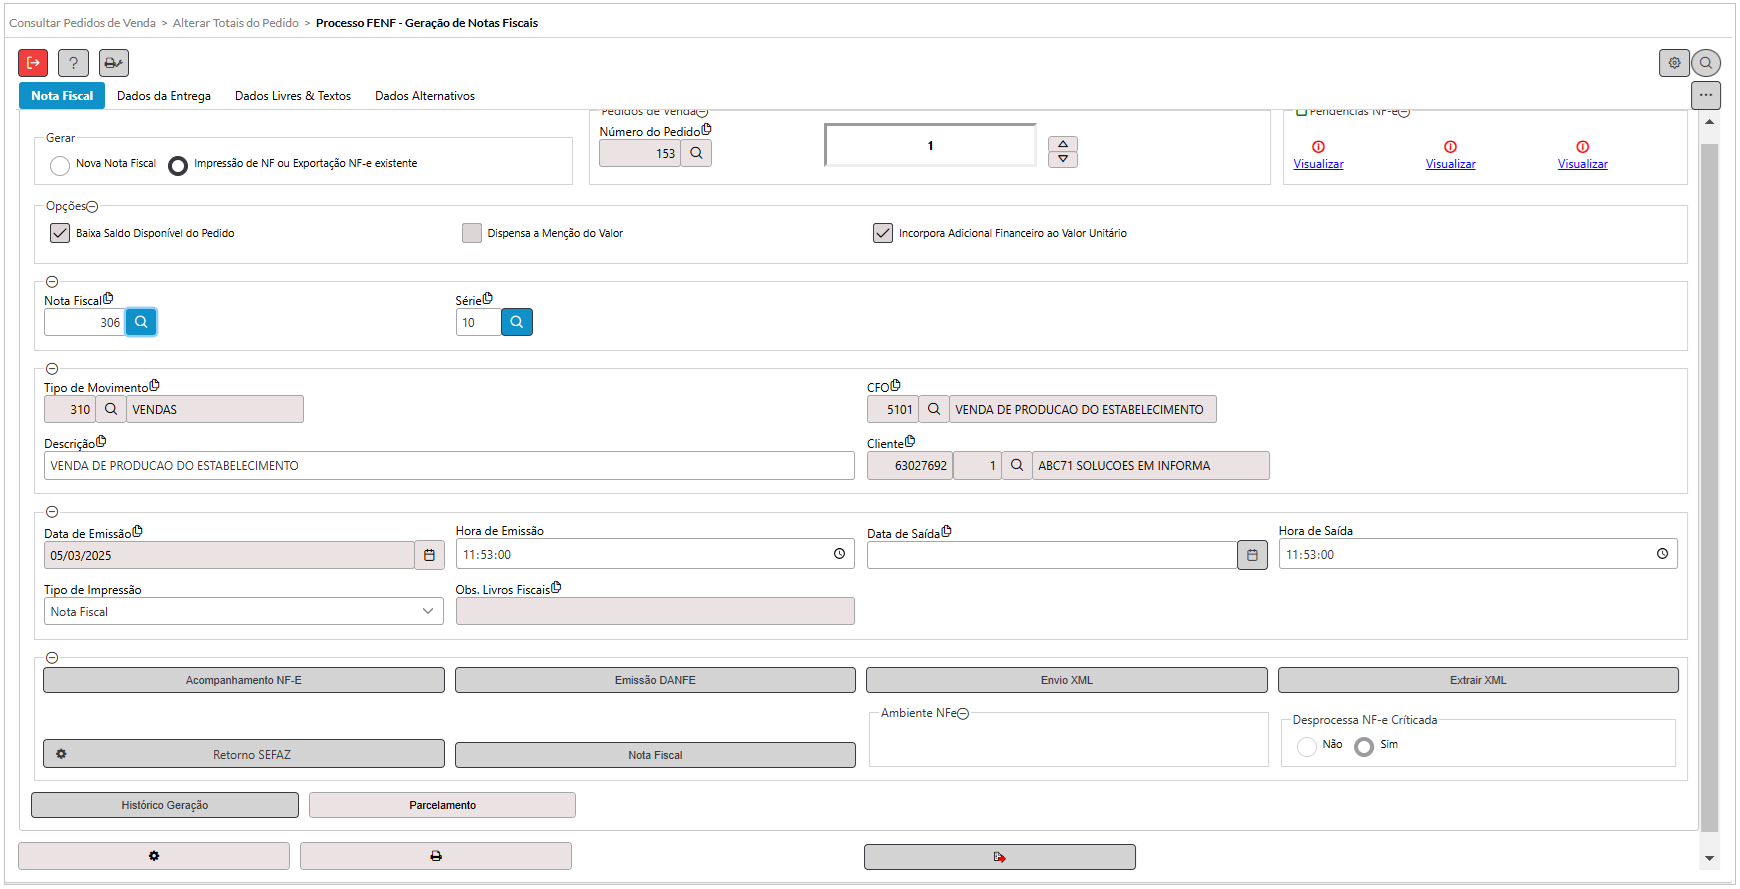Image resolution: width=1740 pixels, height=889 pixels.
Task: Click the printer icon button at bottom
Action: [435, 856]
